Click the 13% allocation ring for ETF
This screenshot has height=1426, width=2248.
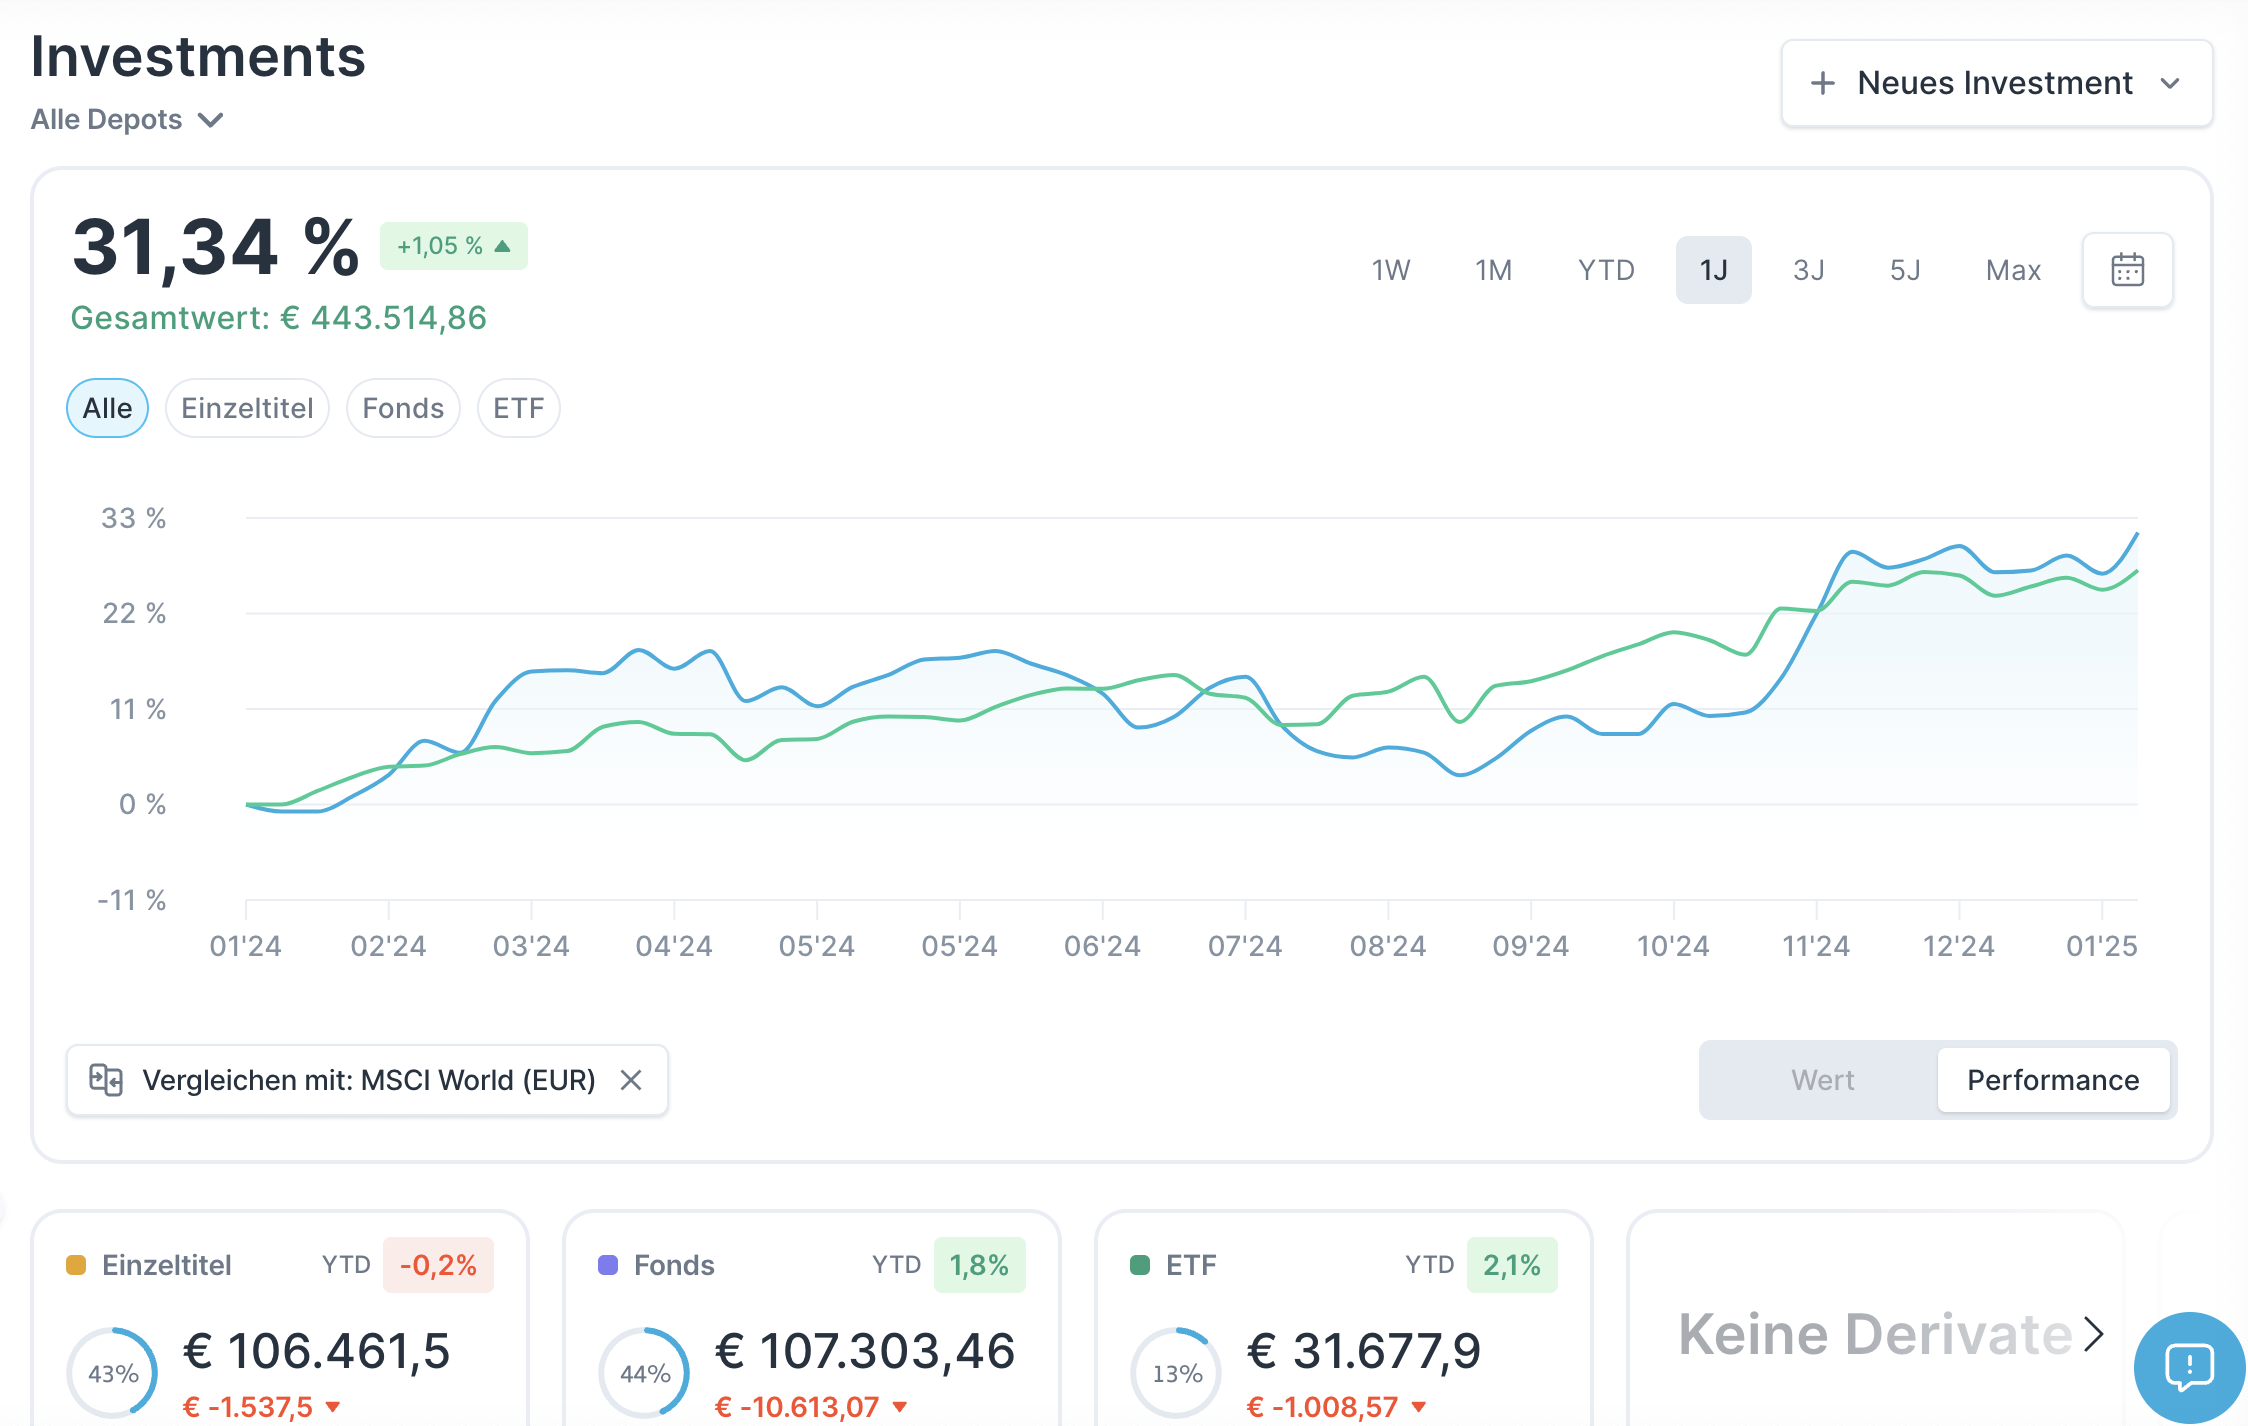point(1177,1373)
